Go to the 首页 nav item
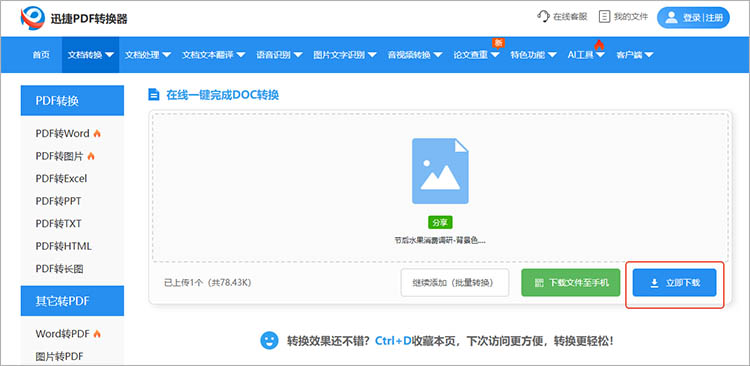 (41, 55)
